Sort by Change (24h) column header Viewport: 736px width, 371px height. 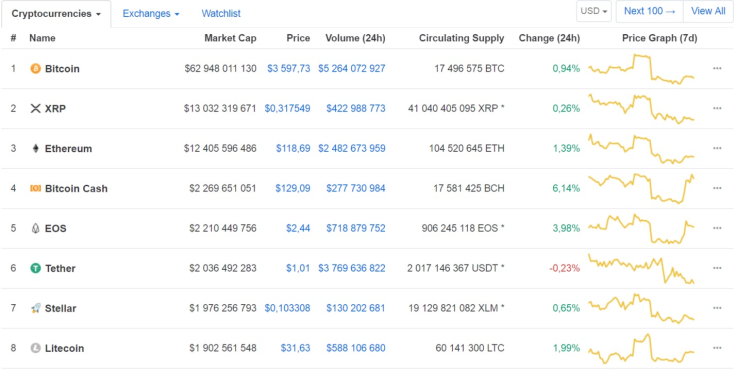(x=549, y=38)
